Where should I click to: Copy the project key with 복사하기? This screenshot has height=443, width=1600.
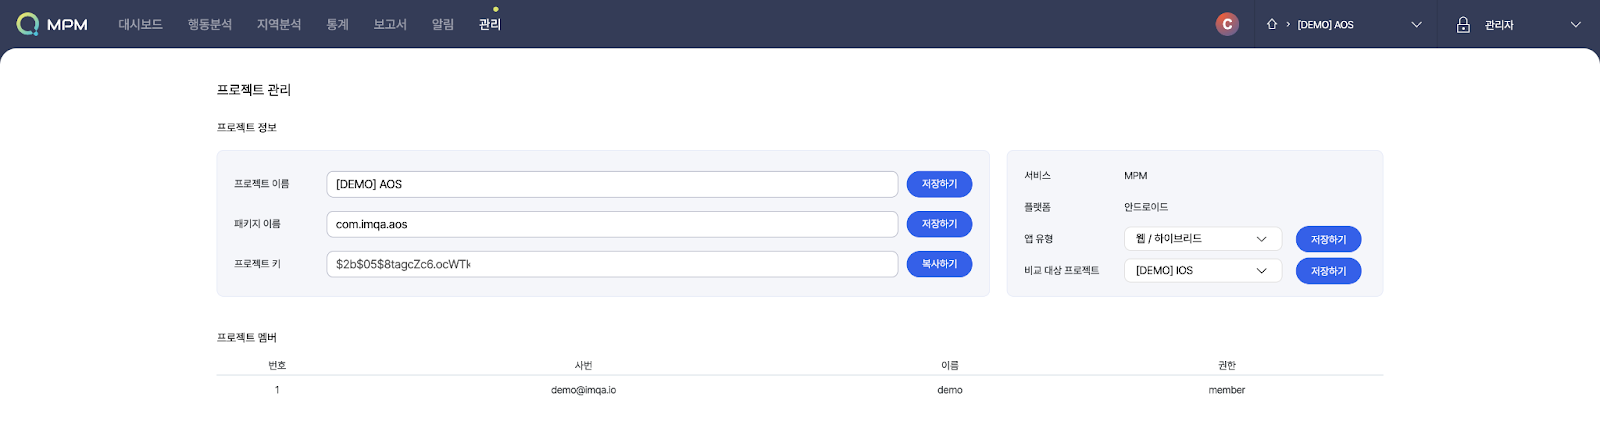click(x=939, y=264)
